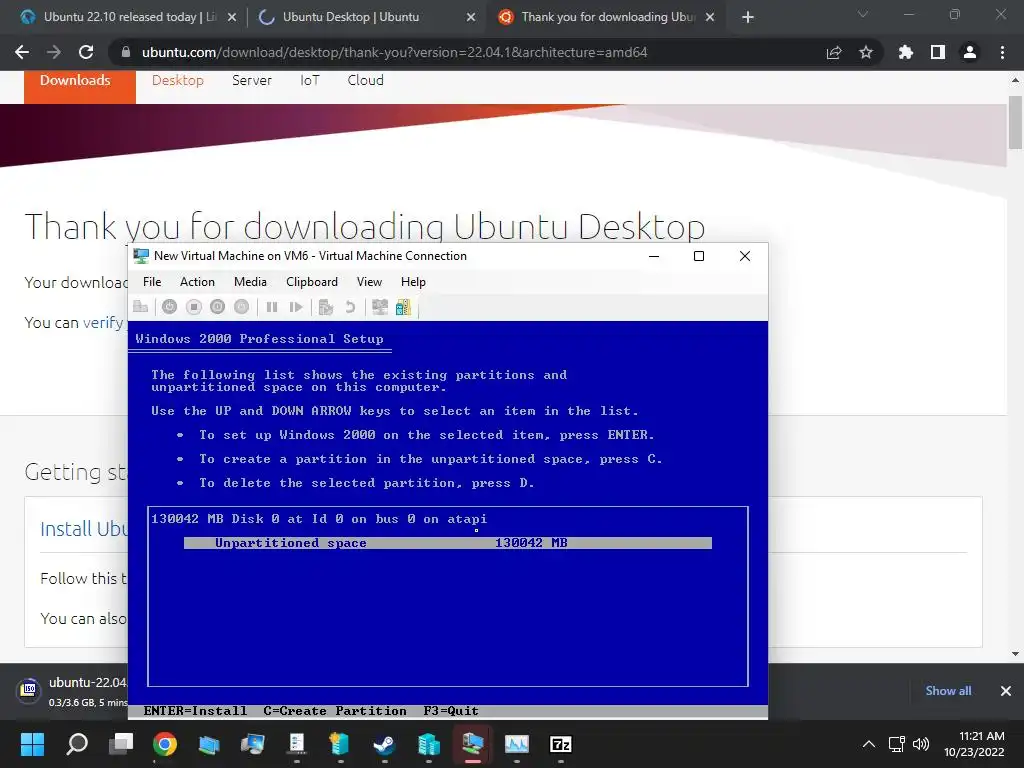
Task: Click the '130042 MB Disk 0 at Id 0' line
Action: point(319,519)
